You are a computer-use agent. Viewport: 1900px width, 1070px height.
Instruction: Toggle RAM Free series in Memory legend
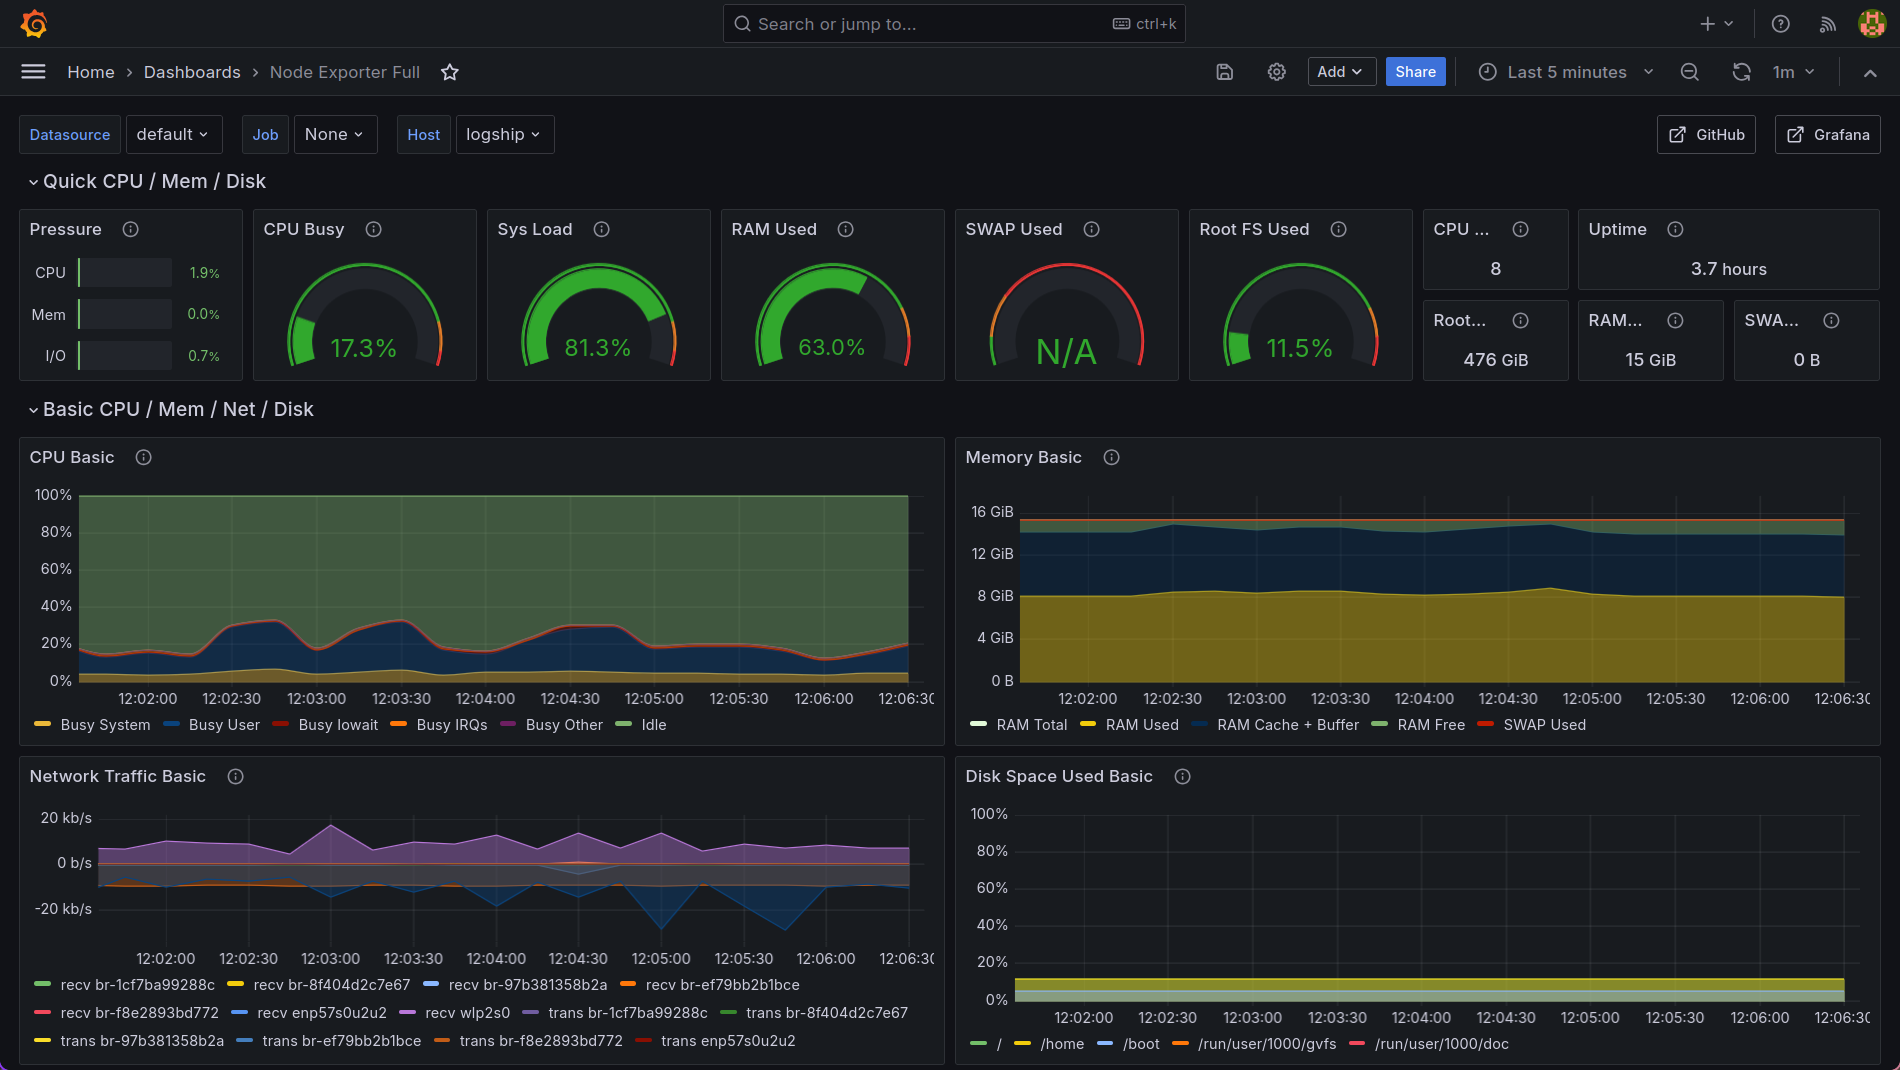point(1430,725)
